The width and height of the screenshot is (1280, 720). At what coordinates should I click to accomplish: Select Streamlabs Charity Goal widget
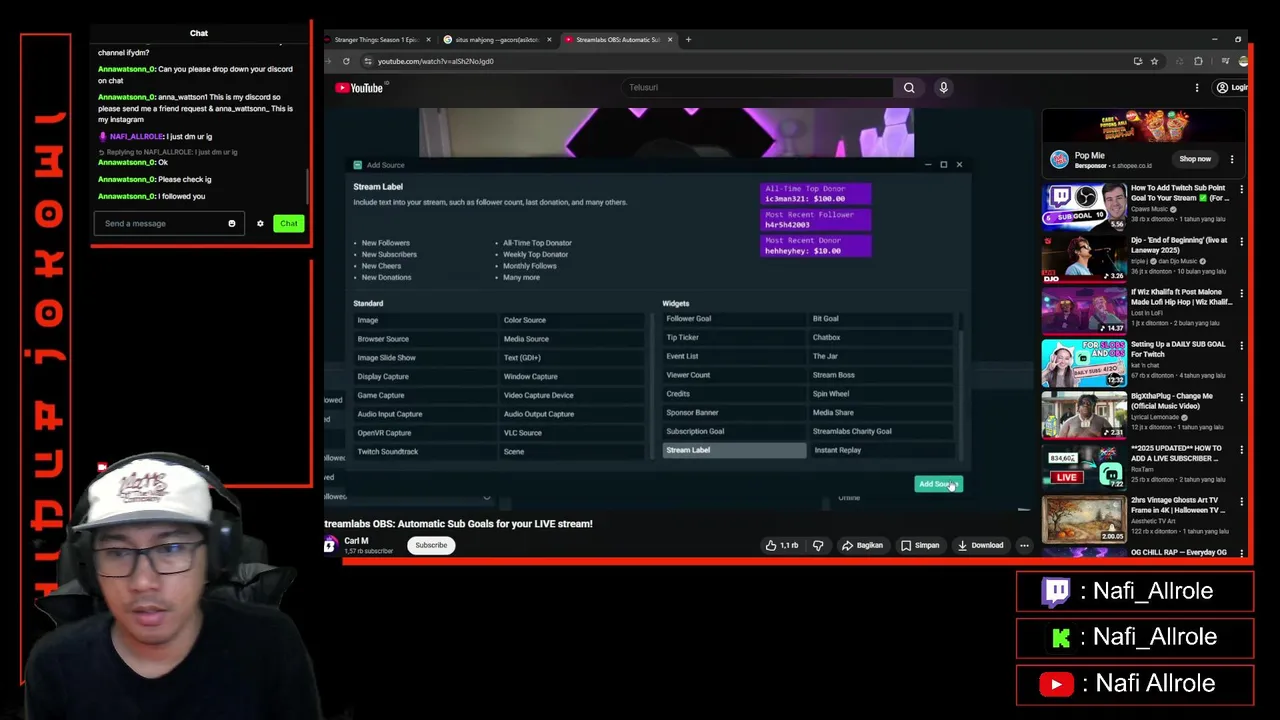coord(880,431)
